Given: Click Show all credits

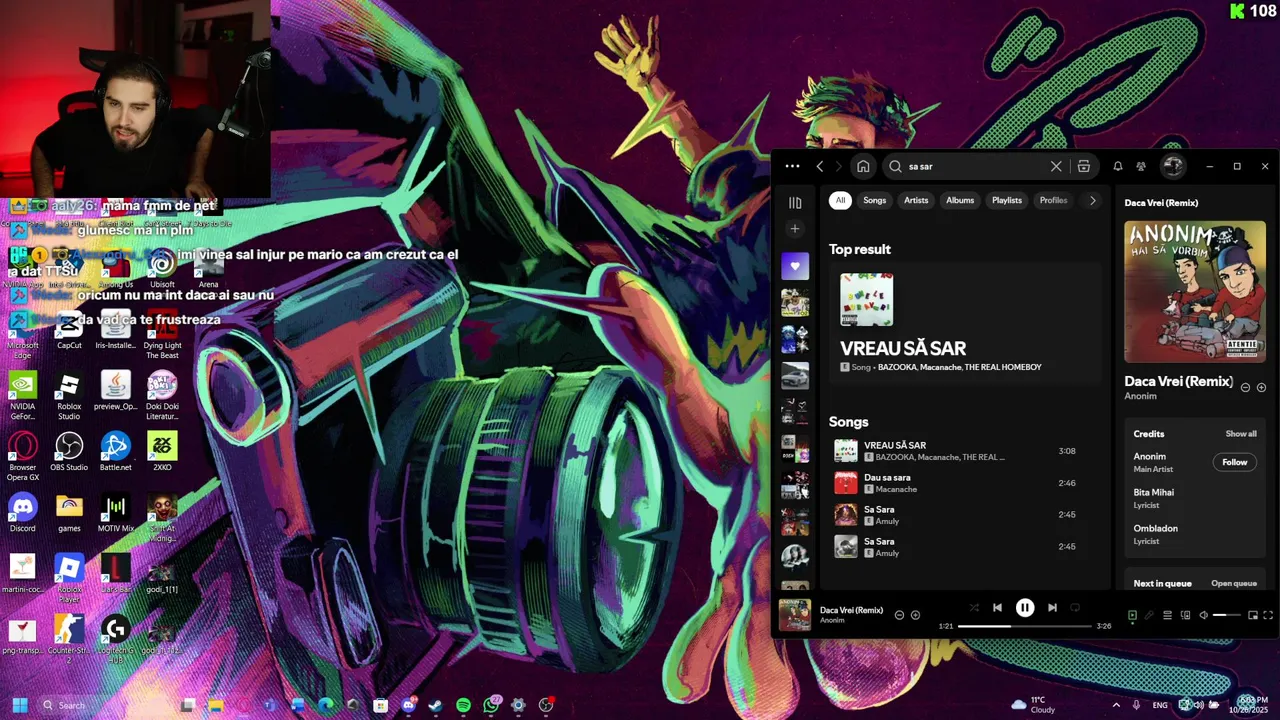Looking at the screenshot, I should click(x=1241, y=434).
